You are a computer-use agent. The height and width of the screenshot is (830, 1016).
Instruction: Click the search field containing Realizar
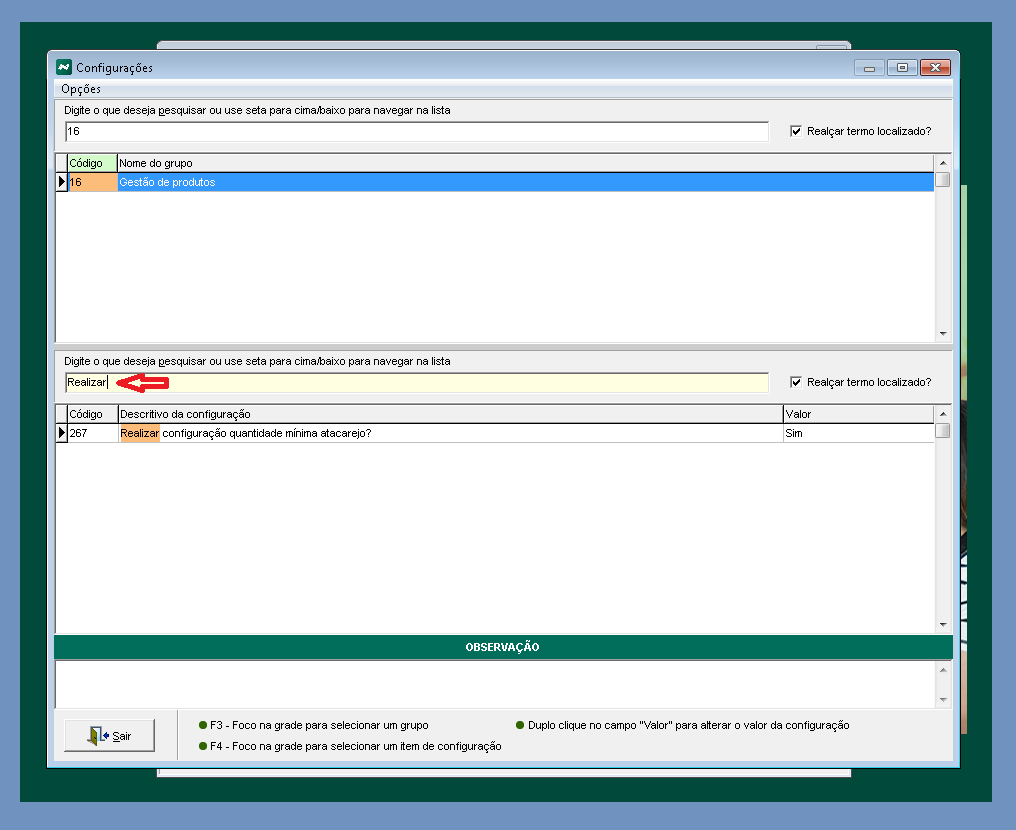[415, 383]
